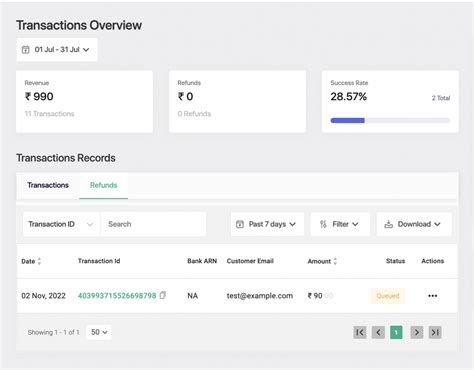The height and width of the screenshot is (370, 474).
Task: Go to the next page
Action: coord(417,332)
